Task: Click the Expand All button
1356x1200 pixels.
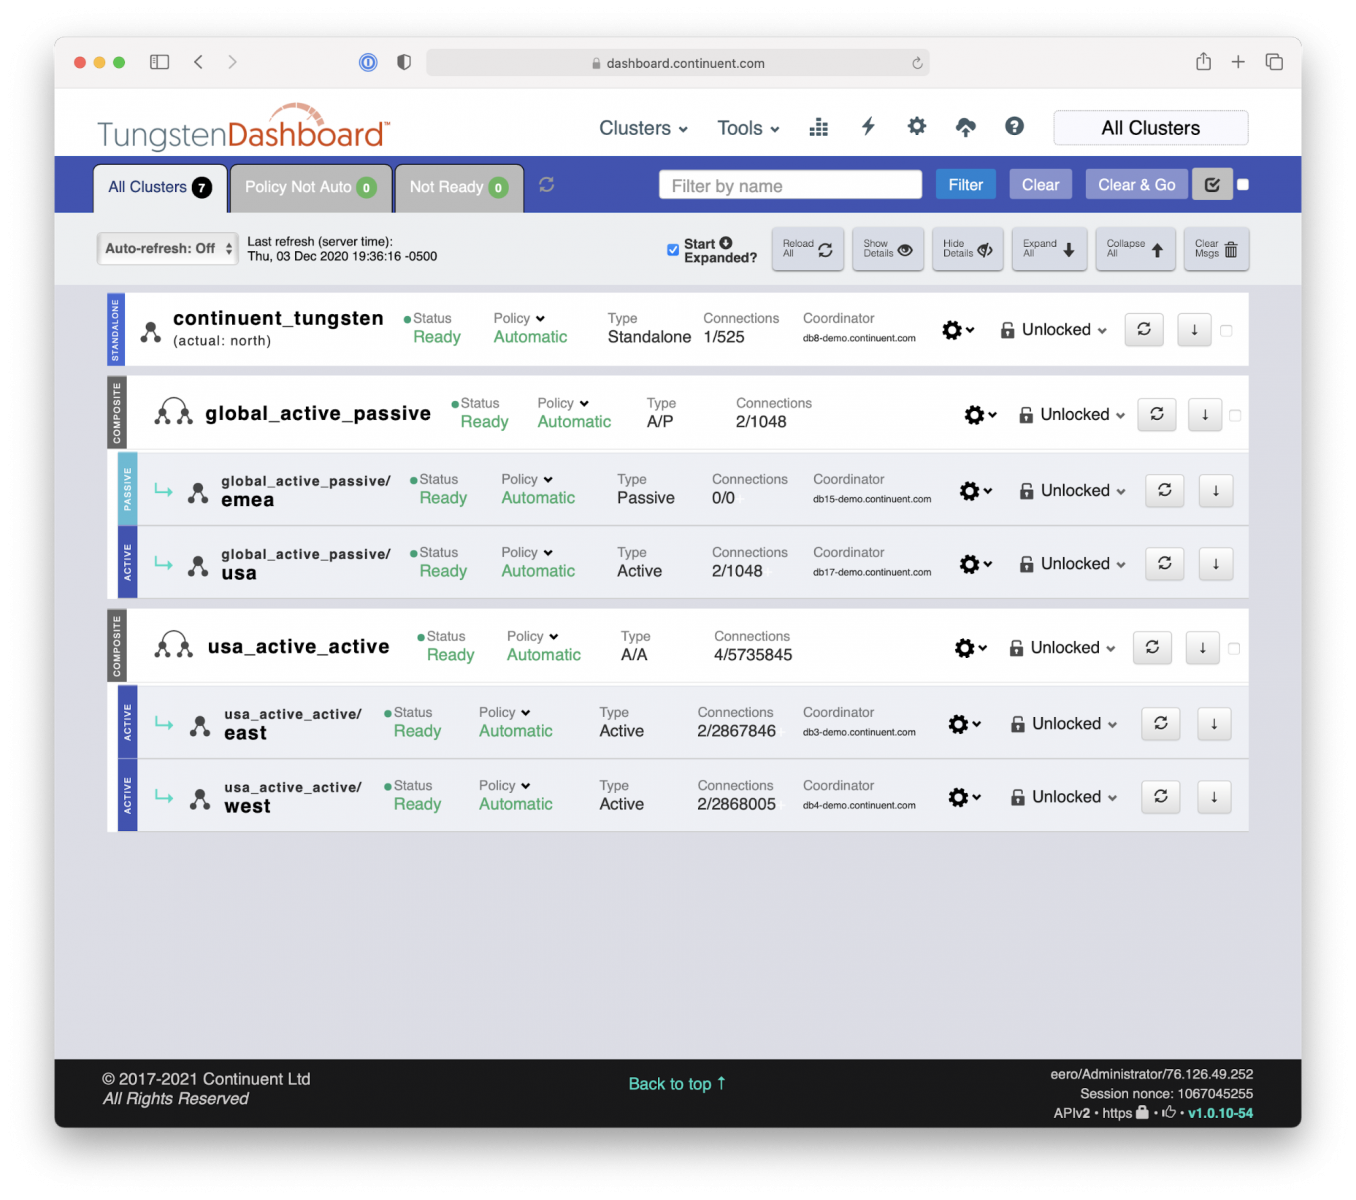Action: [x=1048, y=249]
